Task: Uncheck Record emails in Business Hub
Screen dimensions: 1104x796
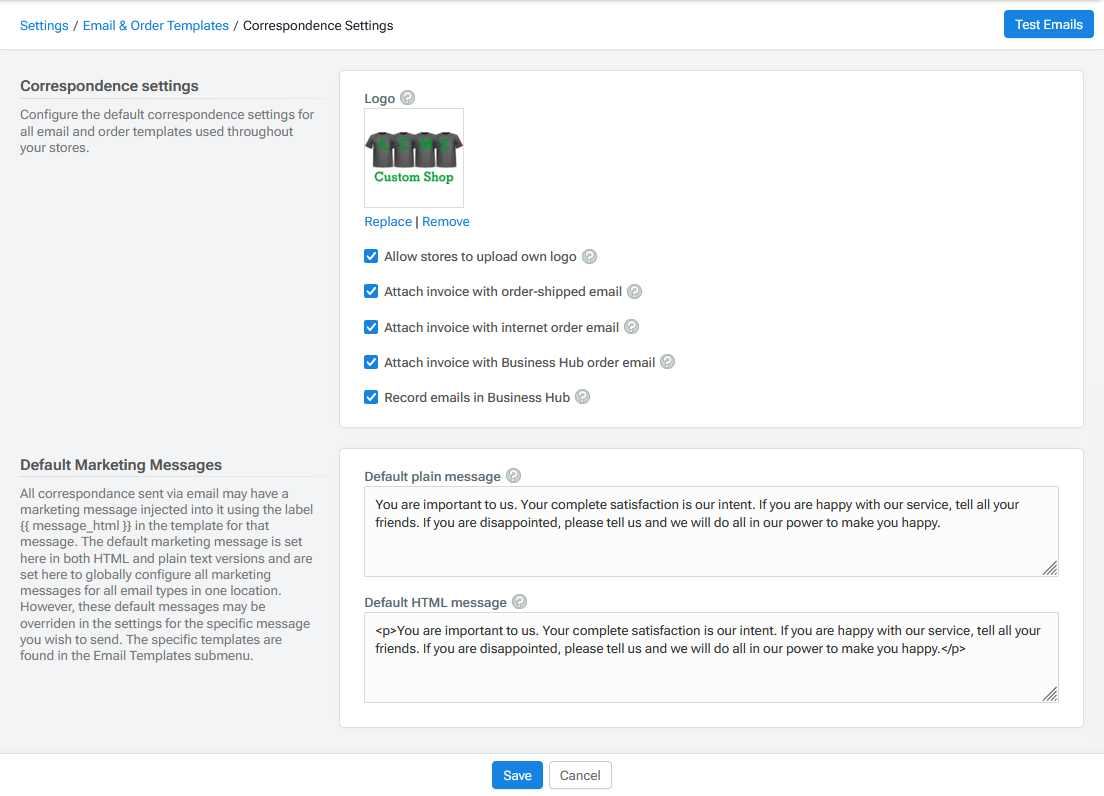Action: coord(371,397)
